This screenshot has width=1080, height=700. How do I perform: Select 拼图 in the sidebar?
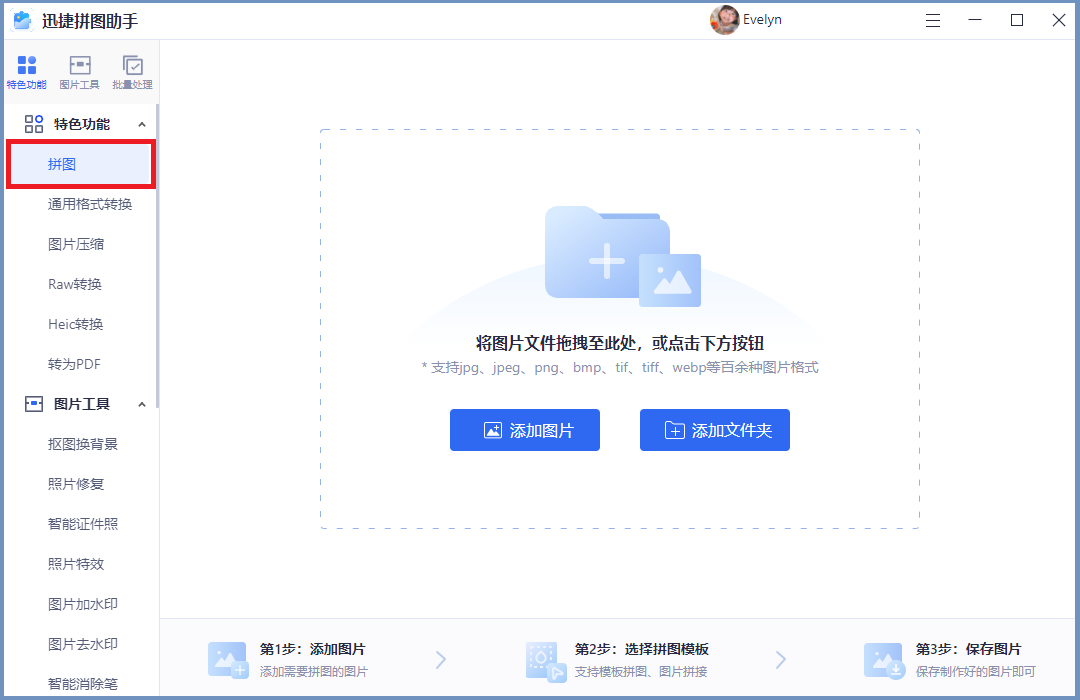[62, 164]
